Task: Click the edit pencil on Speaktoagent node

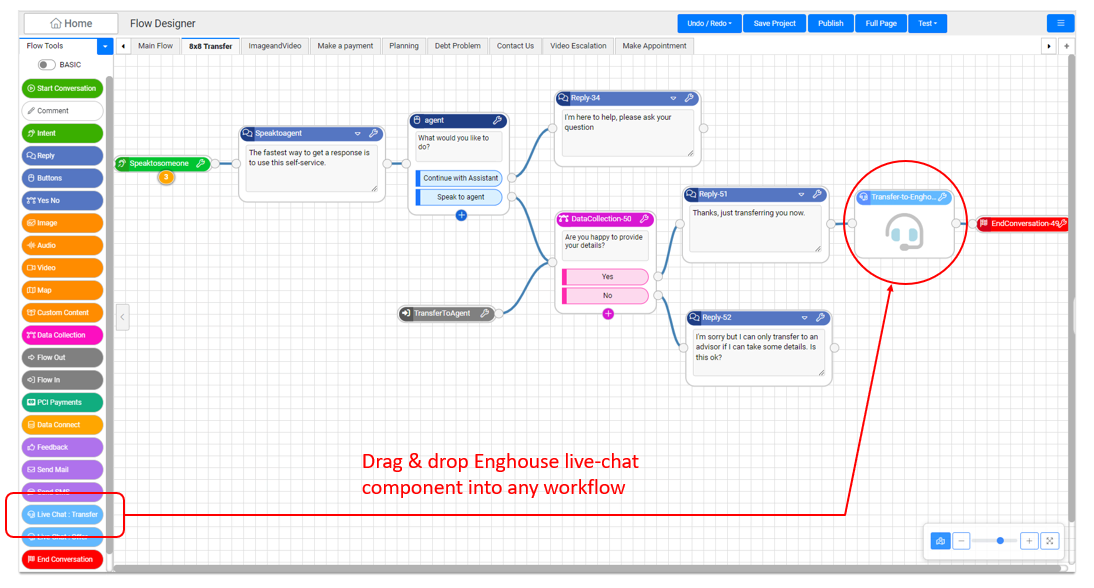Action: pyautogui.click(x=373, y=133)
